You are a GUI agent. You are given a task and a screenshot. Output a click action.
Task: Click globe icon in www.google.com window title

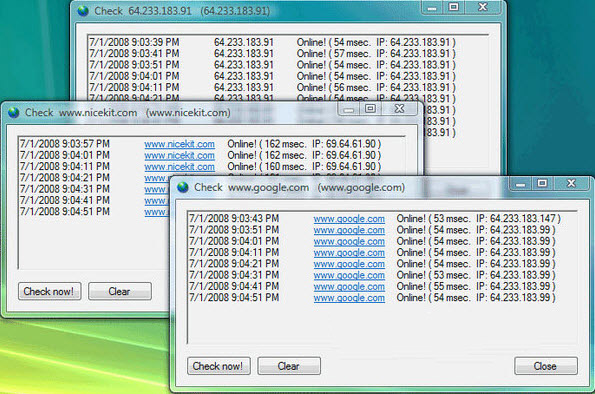[183, 187]
